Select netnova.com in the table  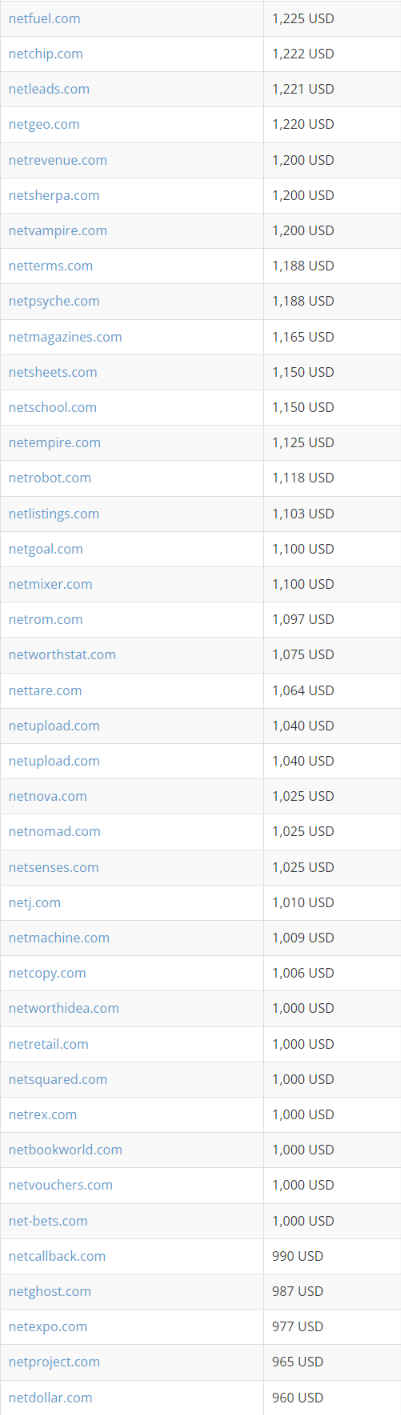pos(48,796)
